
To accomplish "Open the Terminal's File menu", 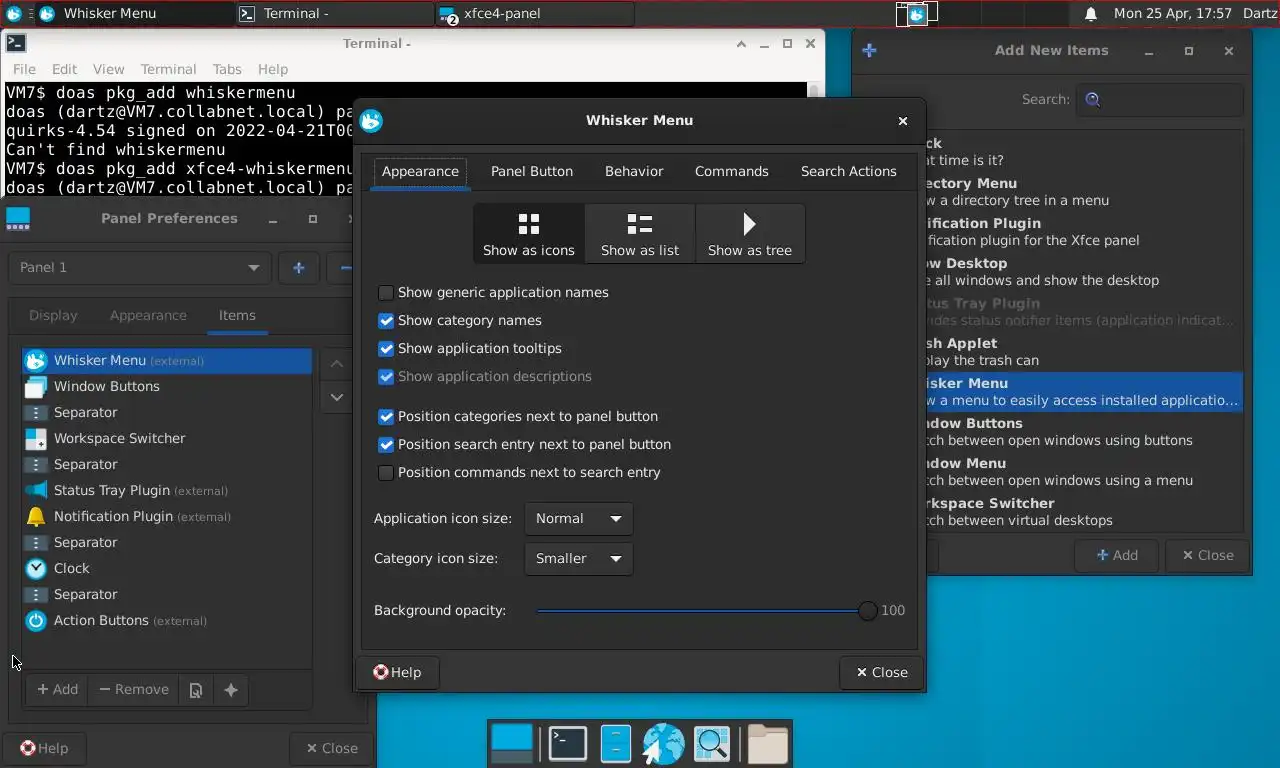I will tap(24, 69).
